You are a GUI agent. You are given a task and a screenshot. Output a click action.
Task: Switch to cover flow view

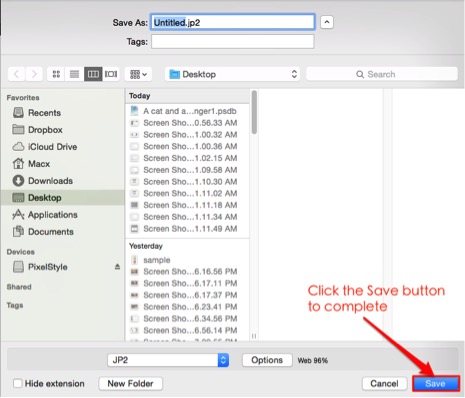[x=111, y=74]
